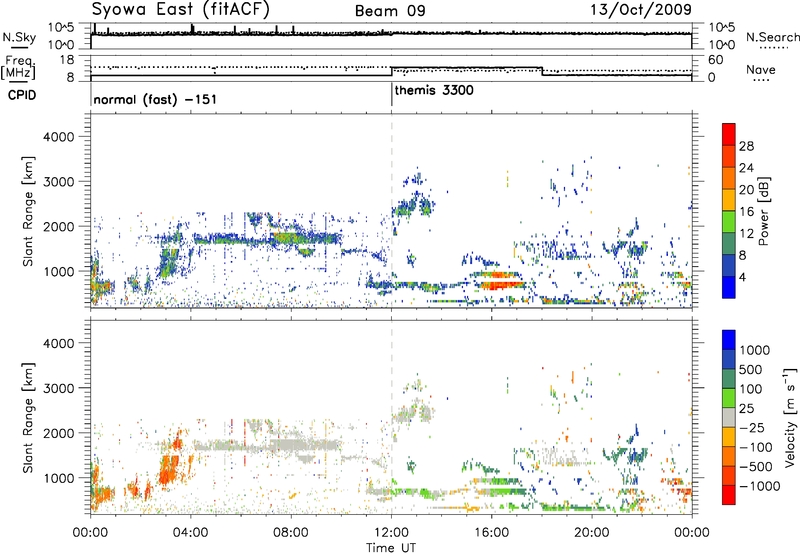This screenshot has height=554, width=800.
Task: Click the dashed 12:00 line in the power panel
Action: (x=391, y=210)
